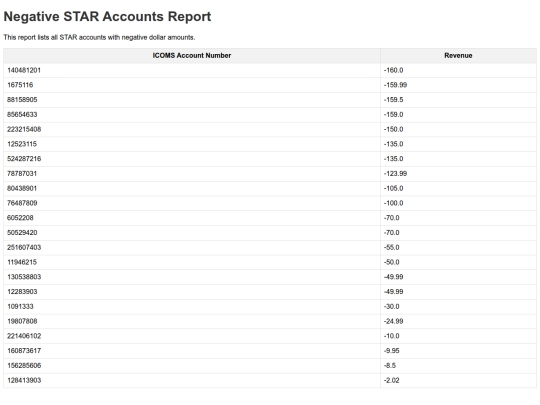Select account number 223215408
The image size is (540, 405).
coord(24,129)
